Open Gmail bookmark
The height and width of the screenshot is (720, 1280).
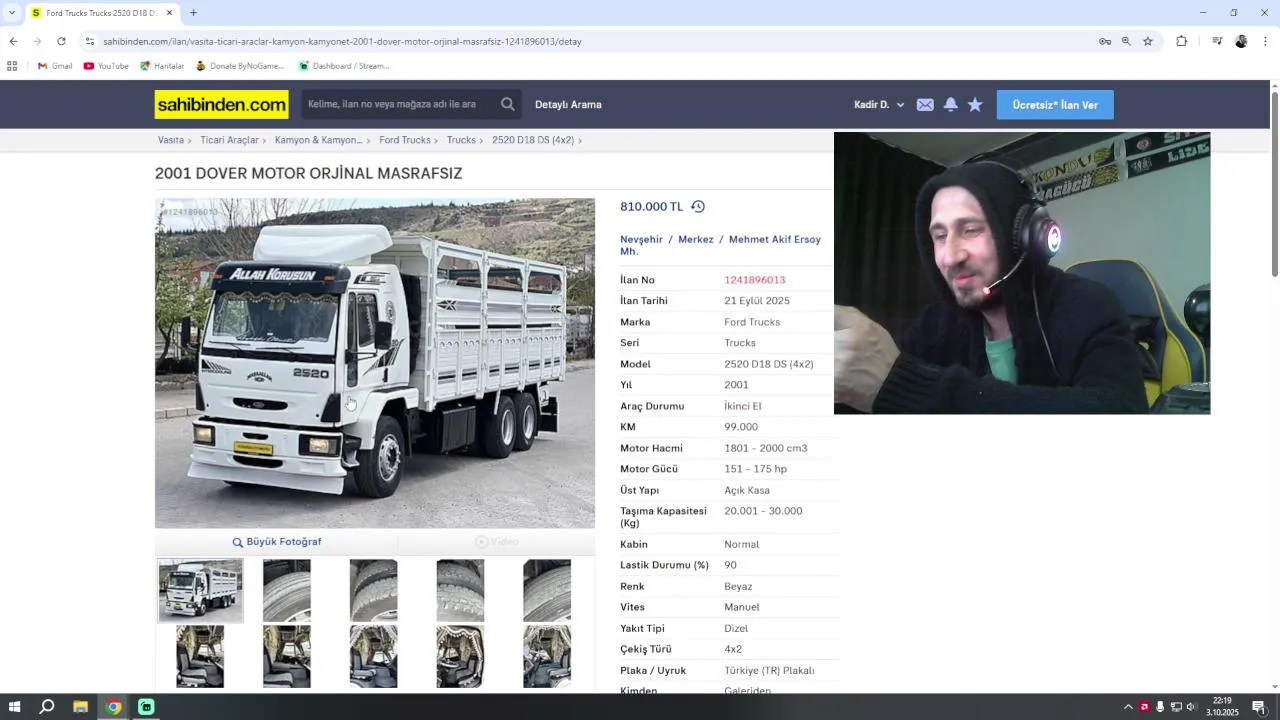coord(54,66)
